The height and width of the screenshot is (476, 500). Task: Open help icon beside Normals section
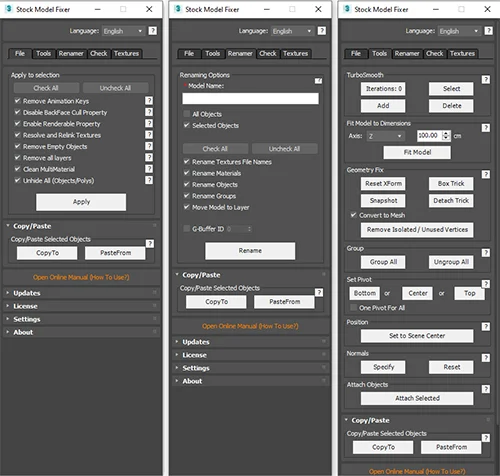[x=486, y=358]
